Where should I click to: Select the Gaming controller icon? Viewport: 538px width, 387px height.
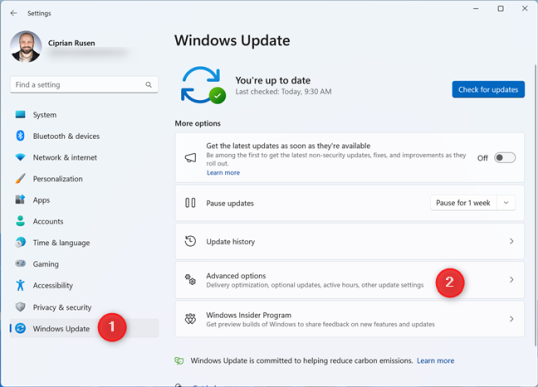[20, 263]
